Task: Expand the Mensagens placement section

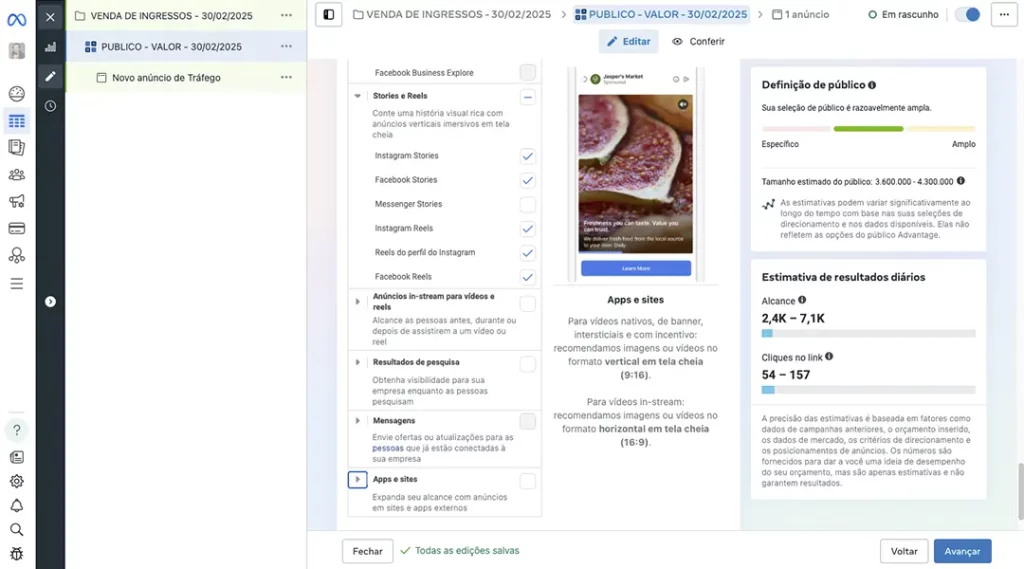Action: tap(358, 421)
